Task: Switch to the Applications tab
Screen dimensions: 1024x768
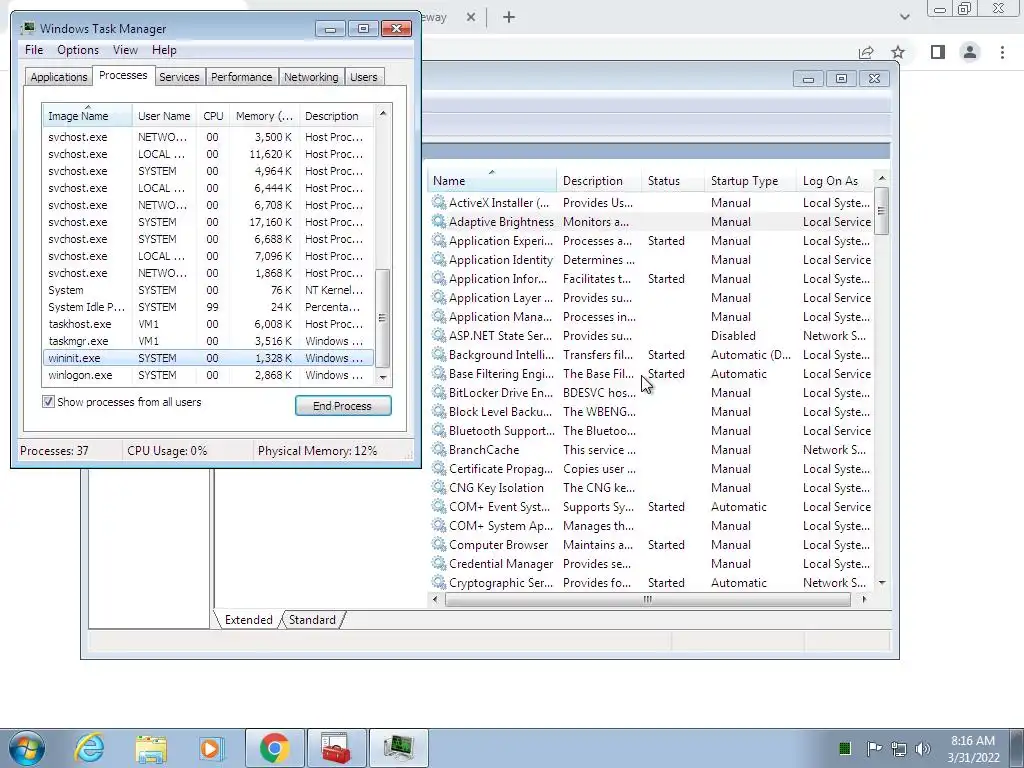Action: coord(59,77)
